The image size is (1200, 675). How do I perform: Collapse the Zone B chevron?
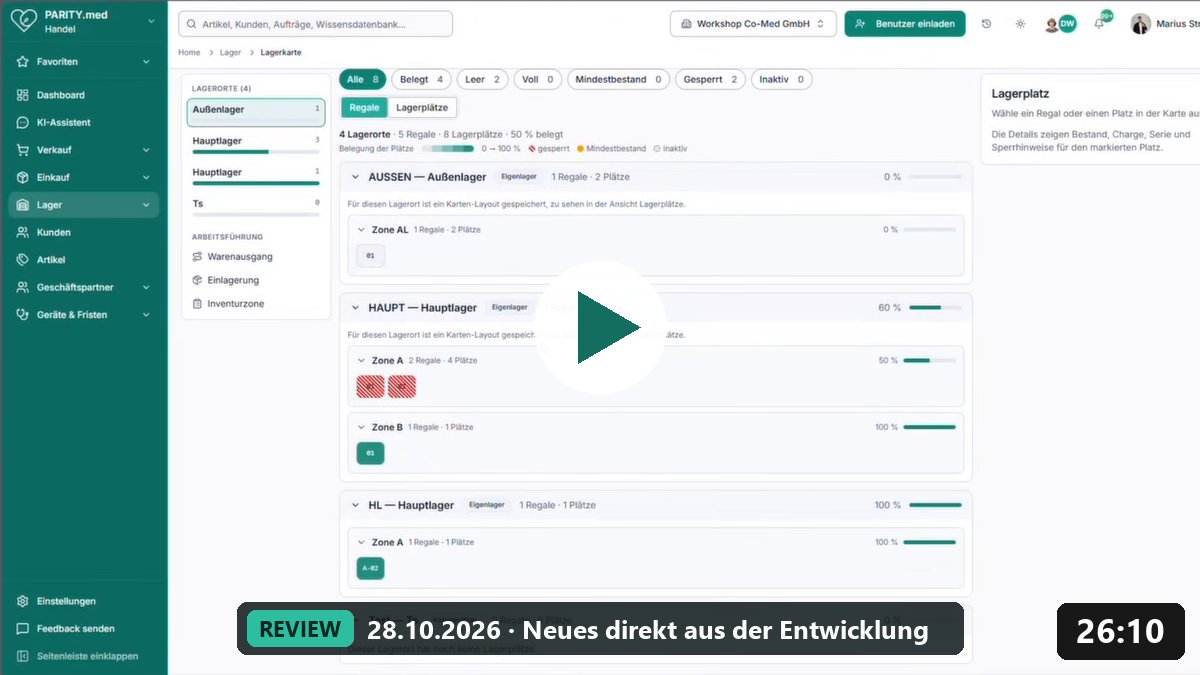click(x=362, y=427)
